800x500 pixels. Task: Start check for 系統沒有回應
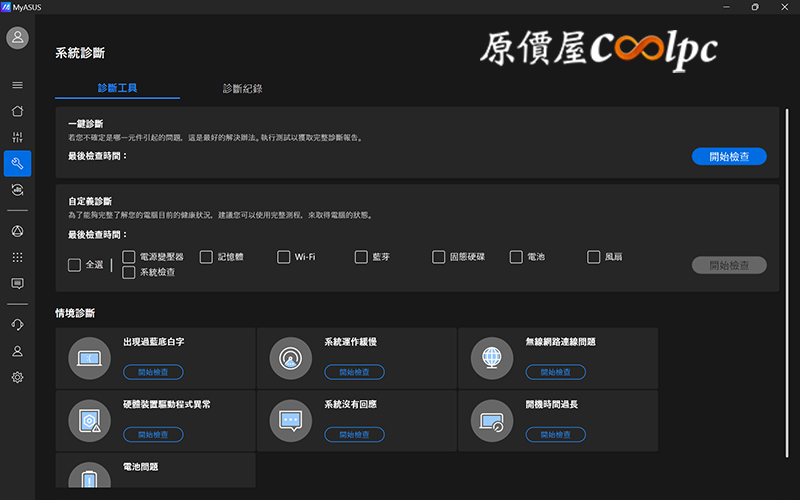click(355, 435)
